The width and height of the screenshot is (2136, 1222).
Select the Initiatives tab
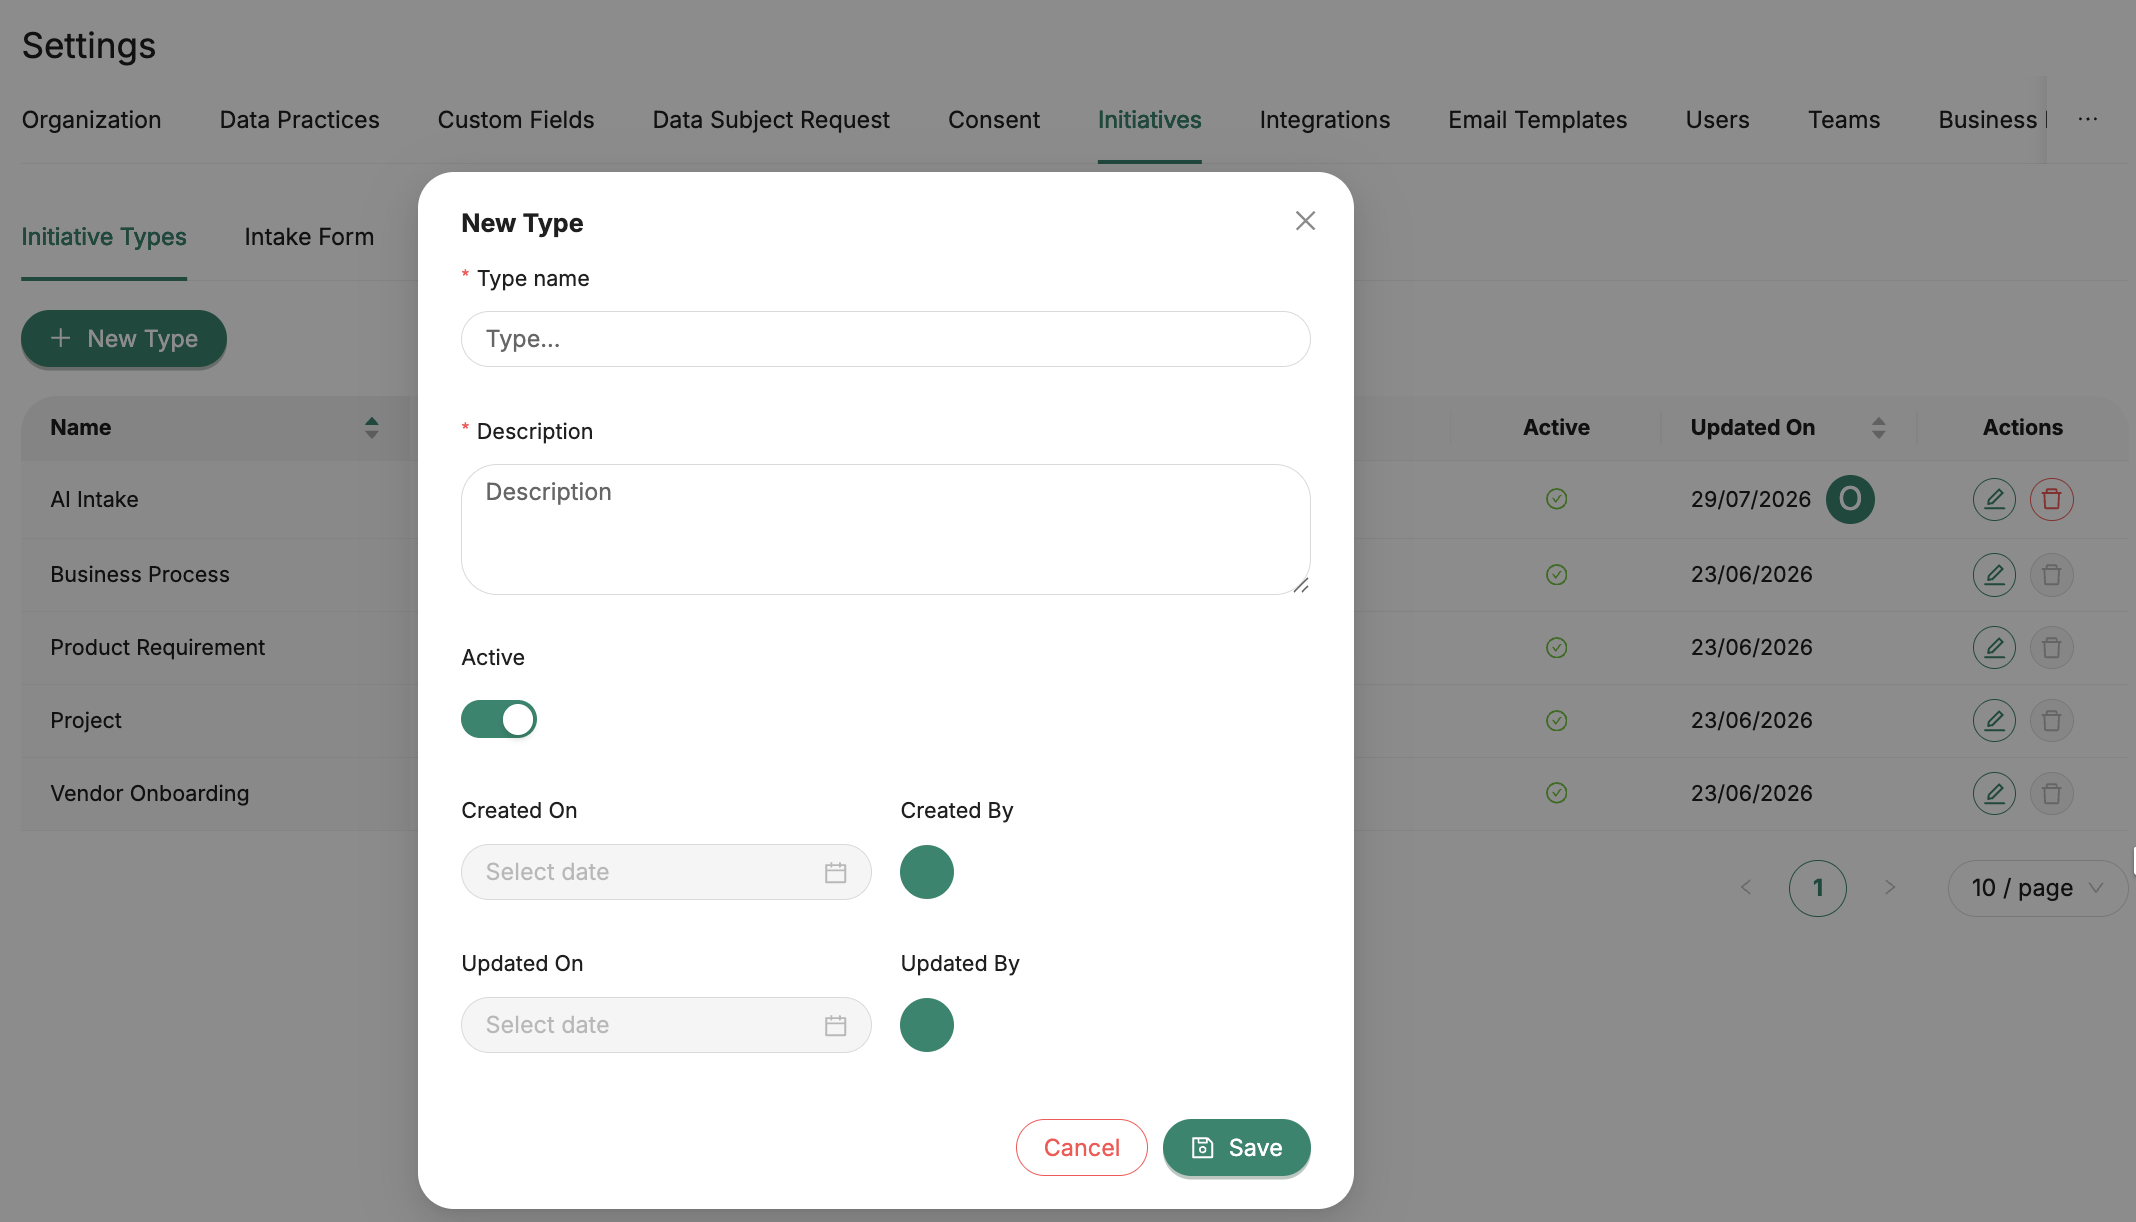pyautogui.click(x=1150, y=120)
